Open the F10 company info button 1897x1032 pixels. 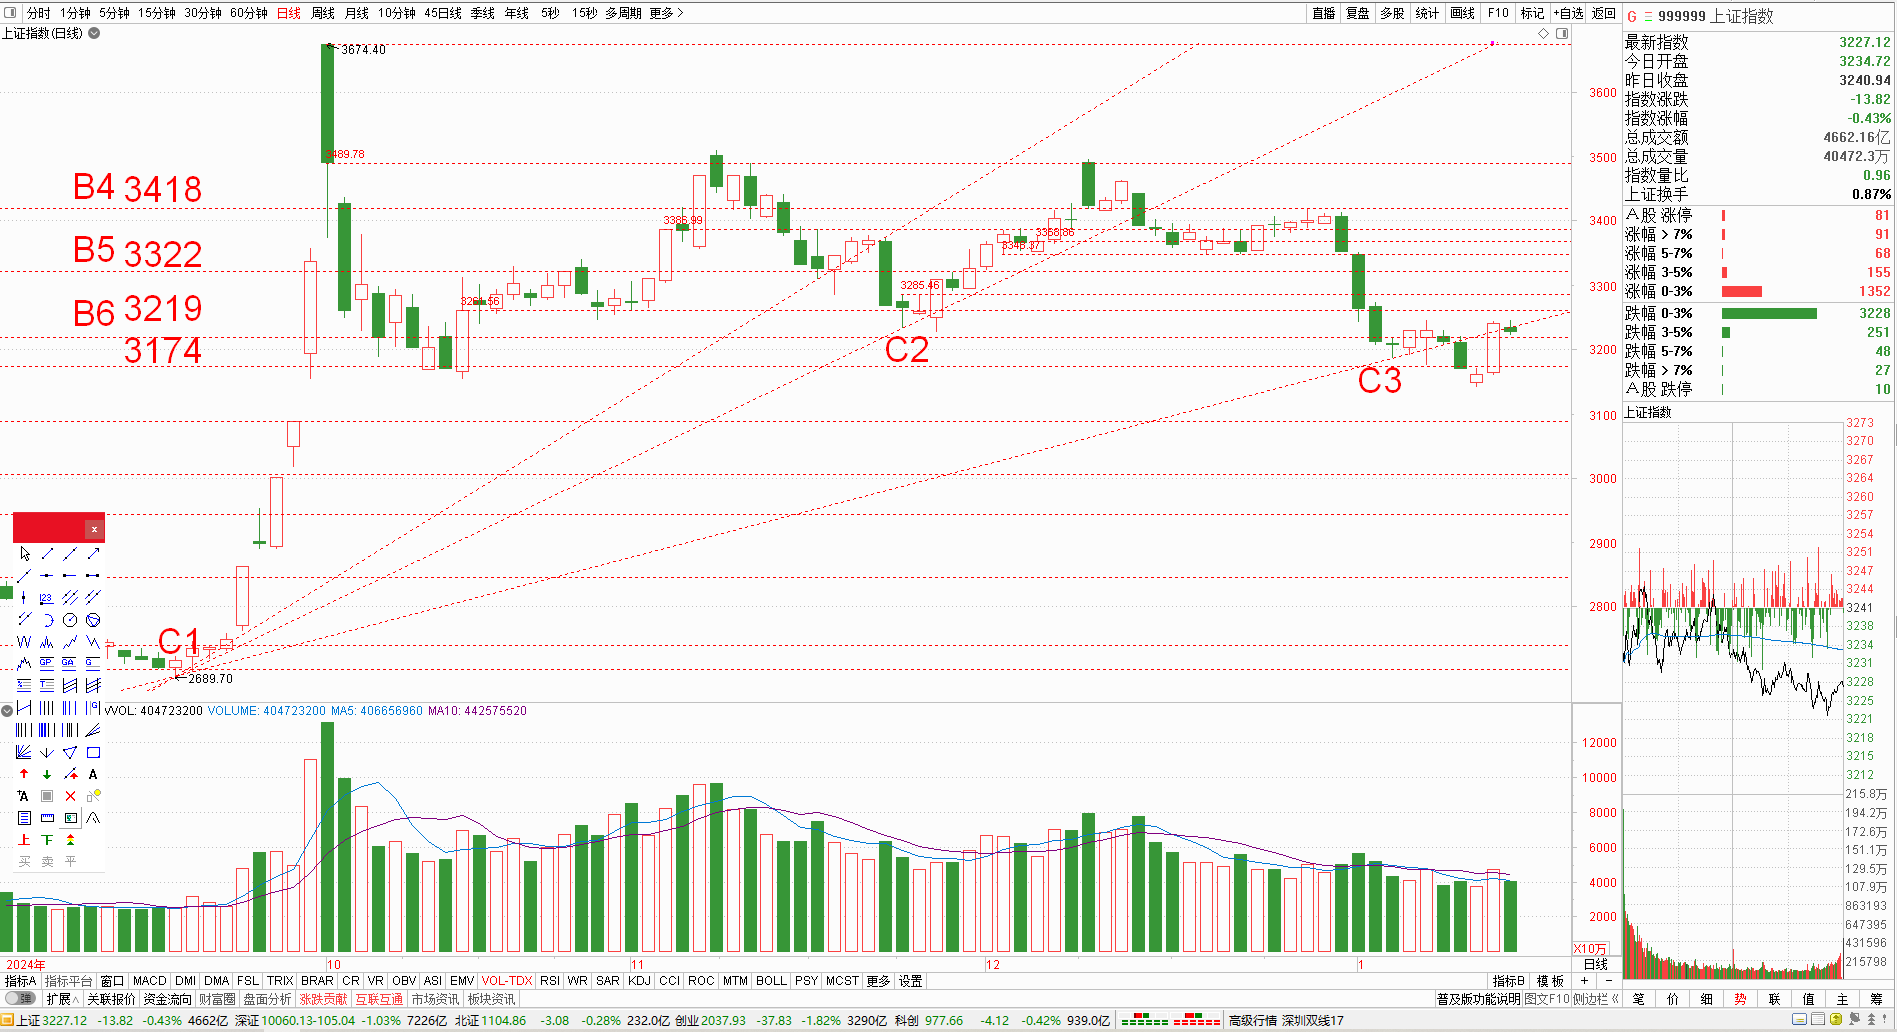pyautogui.click(x=1498, y=13)
